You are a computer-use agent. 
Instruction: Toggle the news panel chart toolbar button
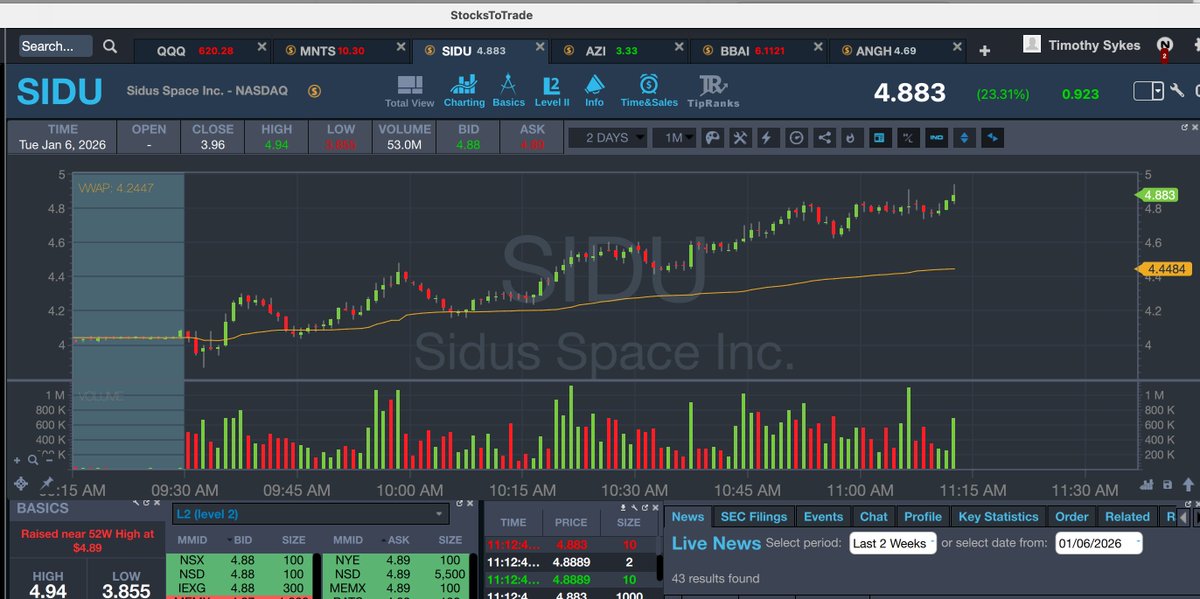point(880,137)
